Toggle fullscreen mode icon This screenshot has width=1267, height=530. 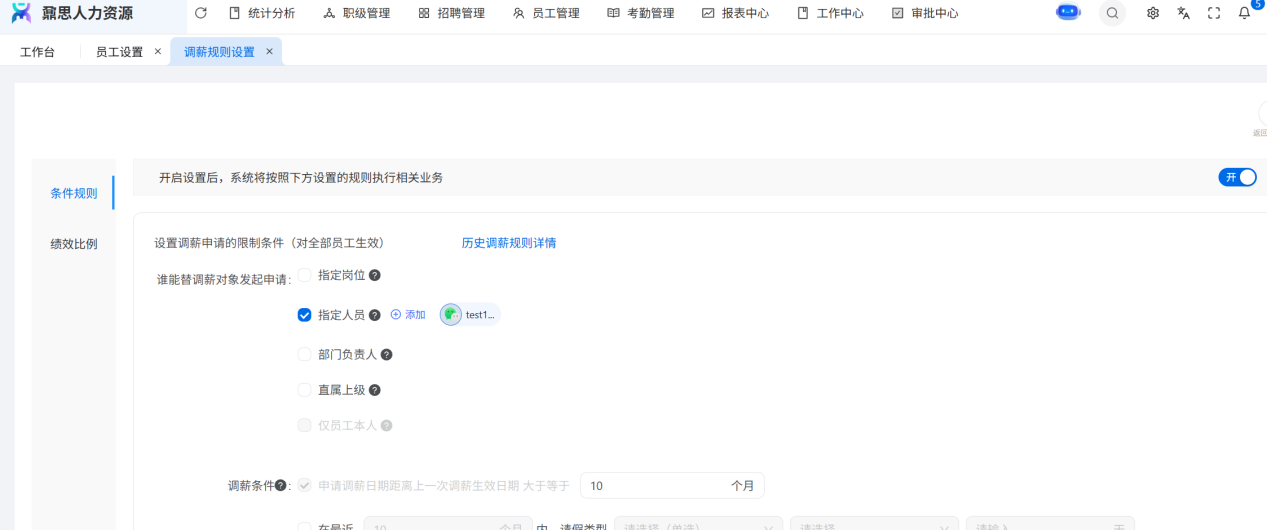(x=1214, y=13)
